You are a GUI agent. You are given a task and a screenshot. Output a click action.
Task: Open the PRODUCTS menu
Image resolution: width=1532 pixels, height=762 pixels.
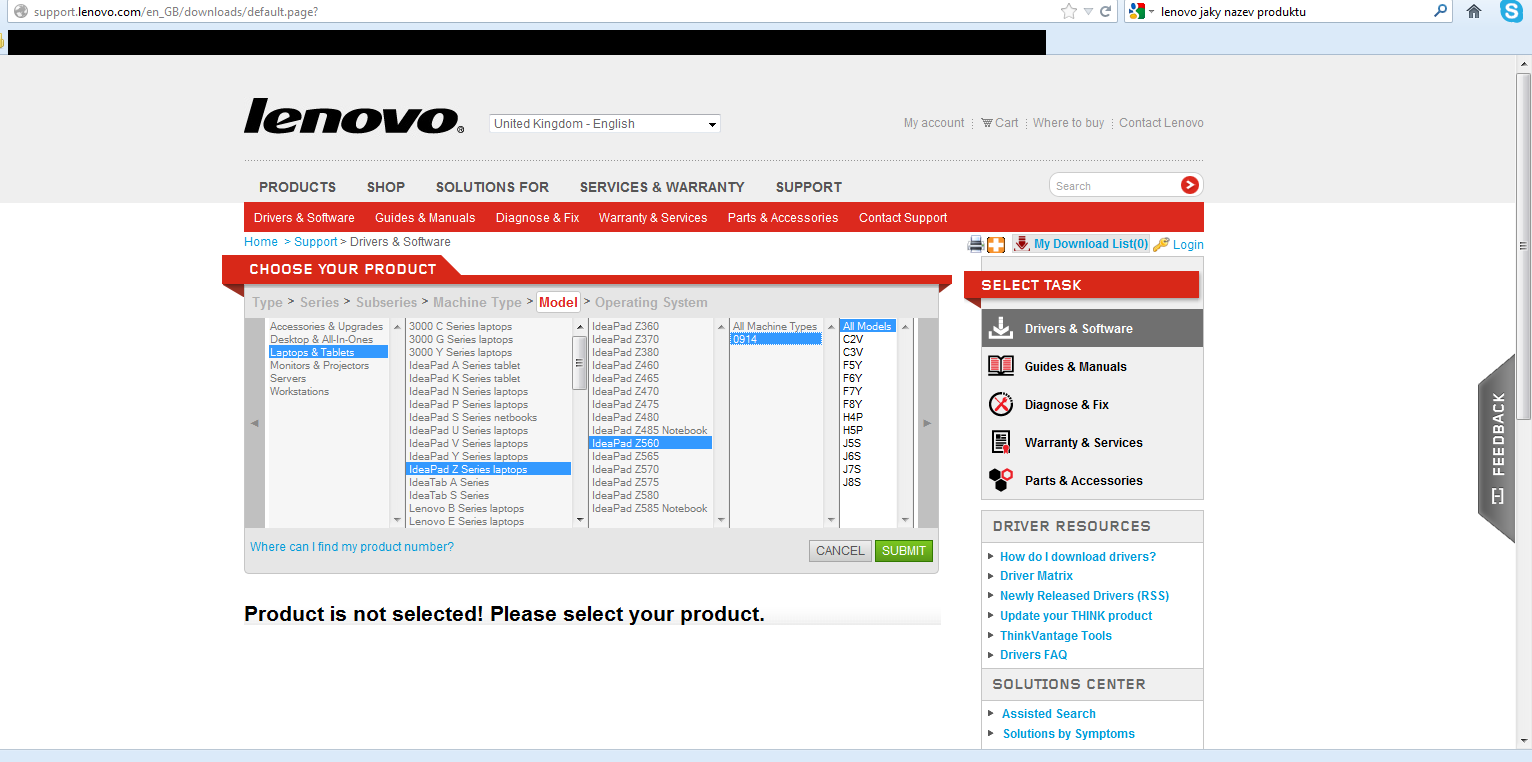pos(298,187)
